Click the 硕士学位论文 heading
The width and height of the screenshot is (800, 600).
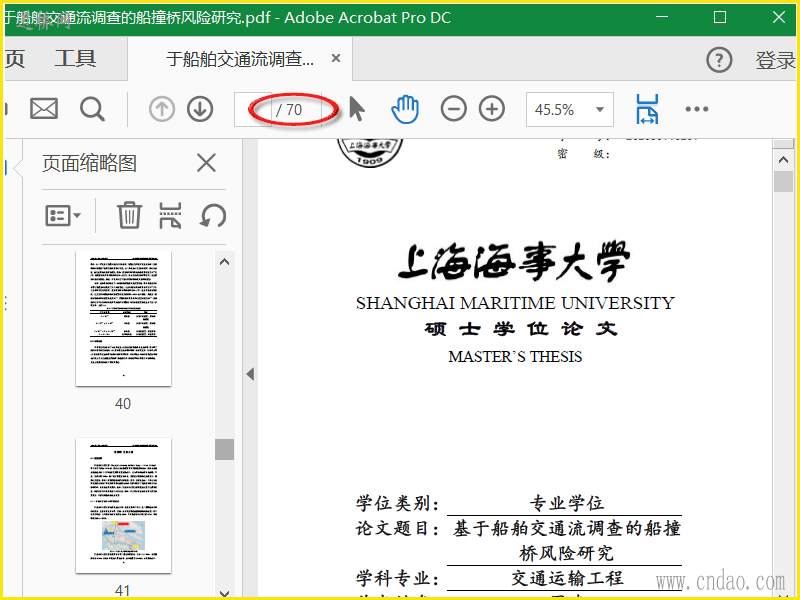[521, 329]
